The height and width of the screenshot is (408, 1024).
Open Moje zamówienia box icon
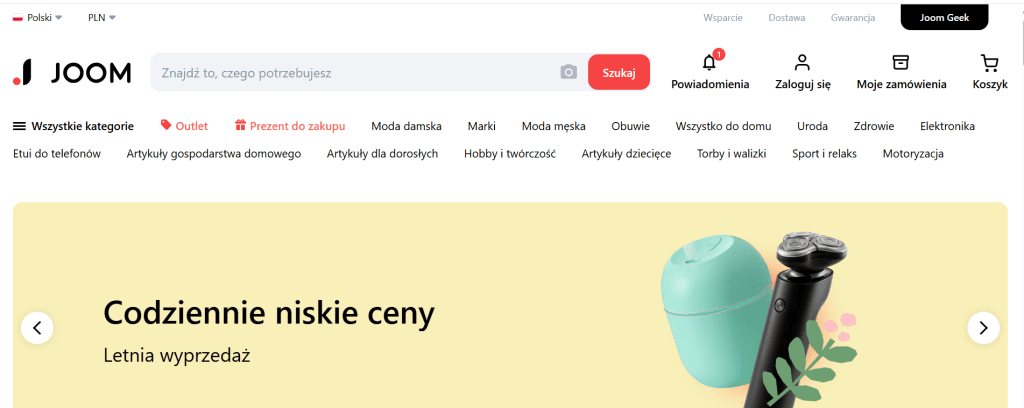pyautogui.click(x=901, y=63)
